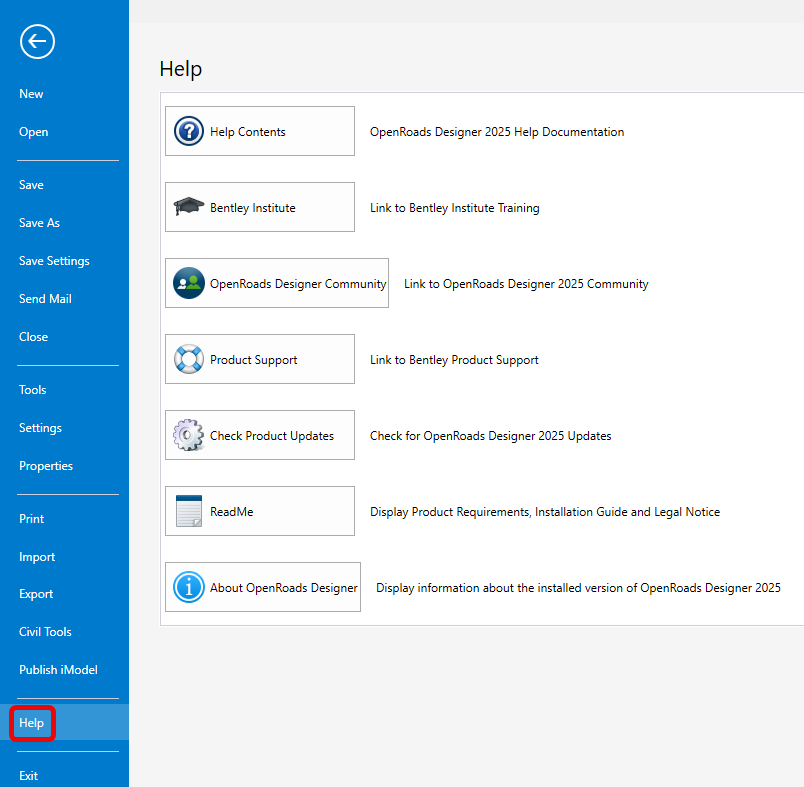804x787 pixels.
Task: Open the New menu item
Action: (x=31, y=94)
